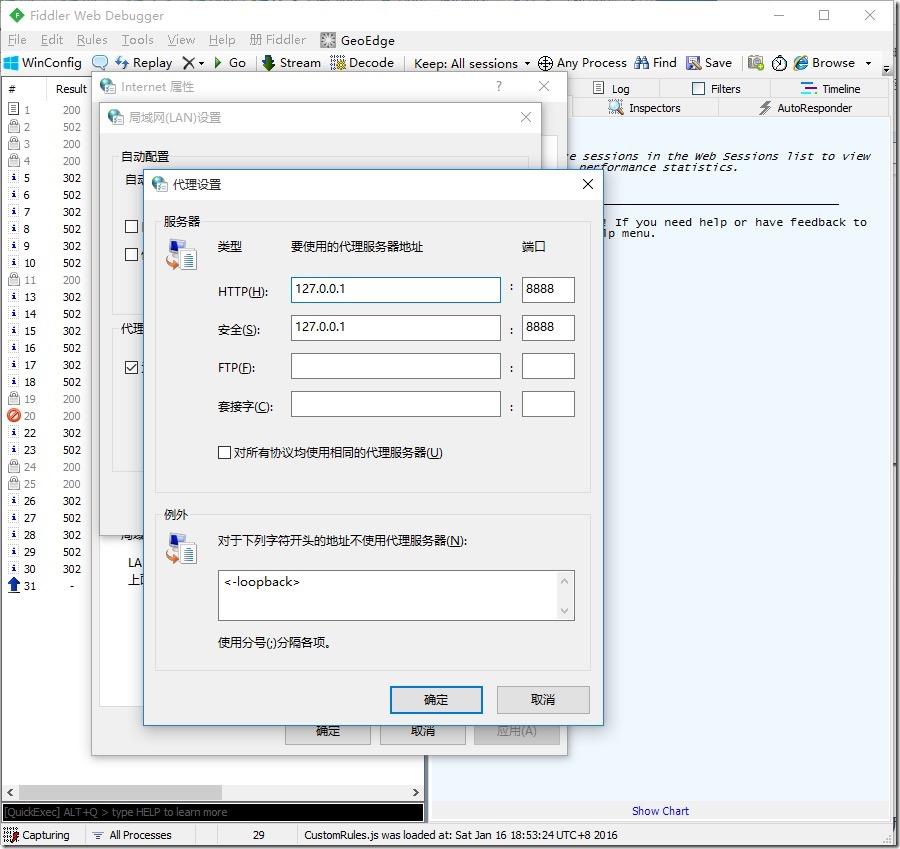This screenshot has width=900, height=849.
Task: Toggle first auto-config checkbox in LAN dialog
Action: click(x=131, y=226)
